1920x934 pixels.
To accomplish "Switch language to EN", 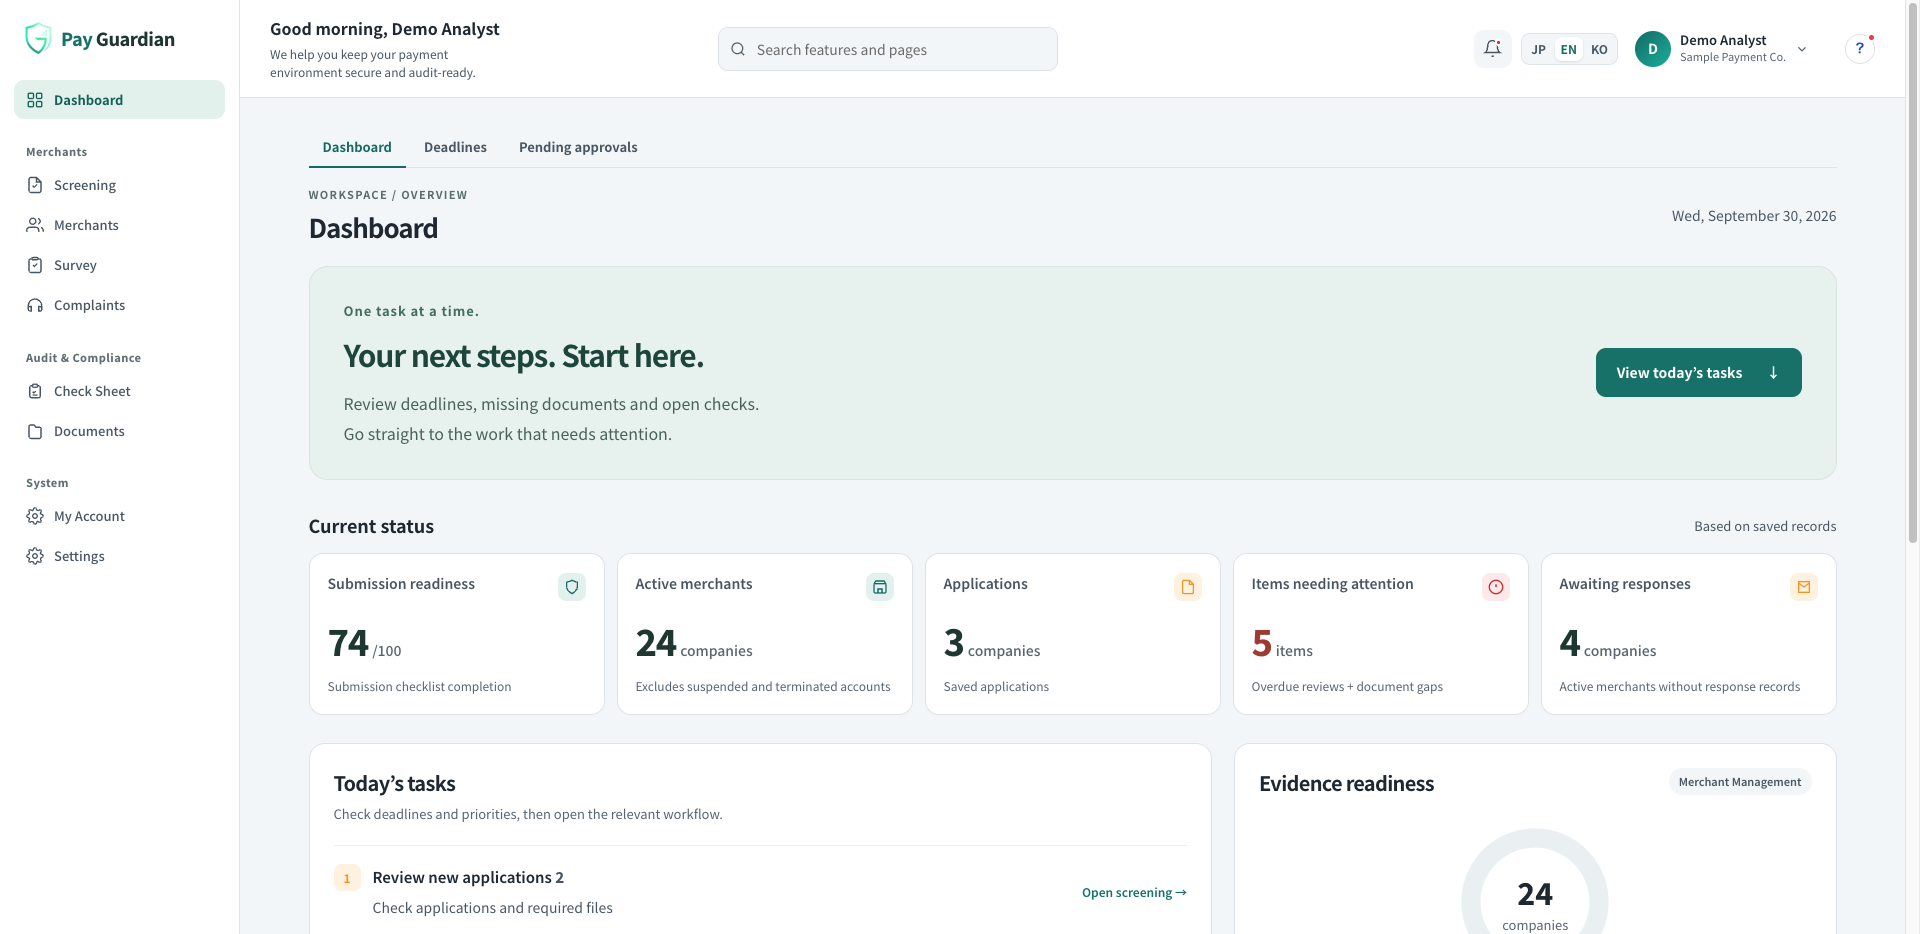I will click(1569, 50).
